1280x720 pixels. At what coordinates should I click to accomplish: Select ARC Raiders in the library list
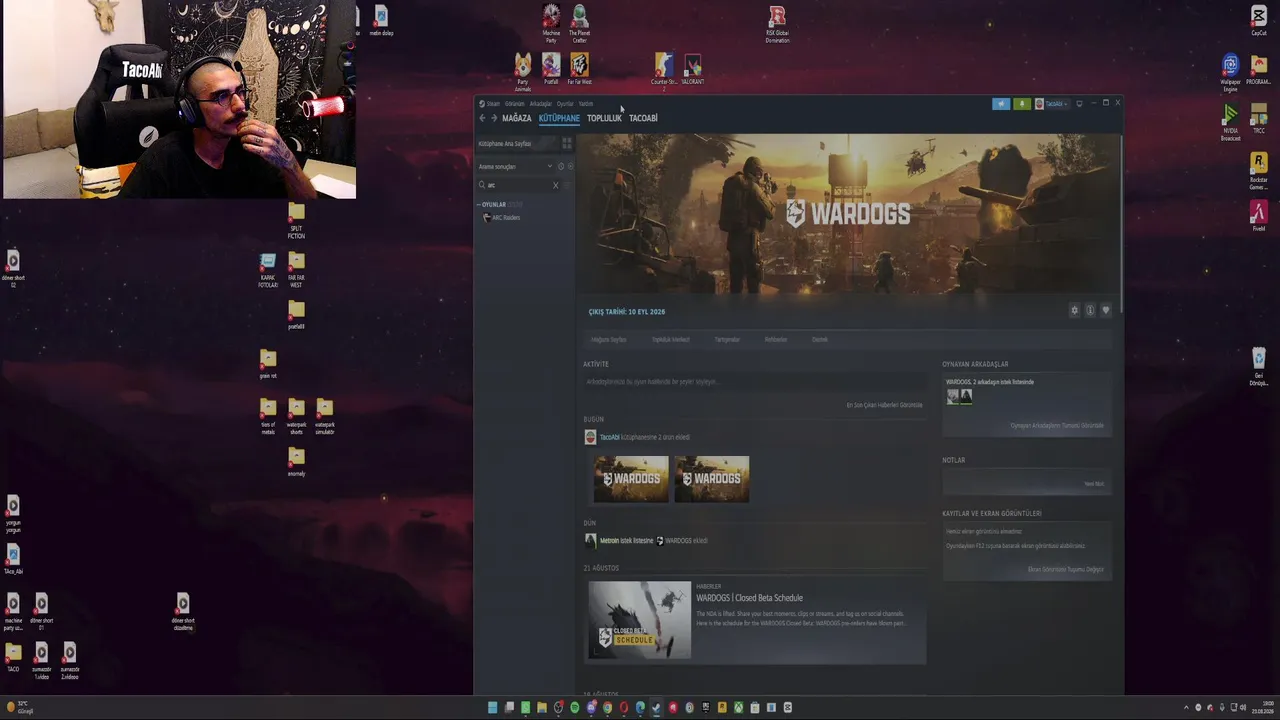(506, 218)
